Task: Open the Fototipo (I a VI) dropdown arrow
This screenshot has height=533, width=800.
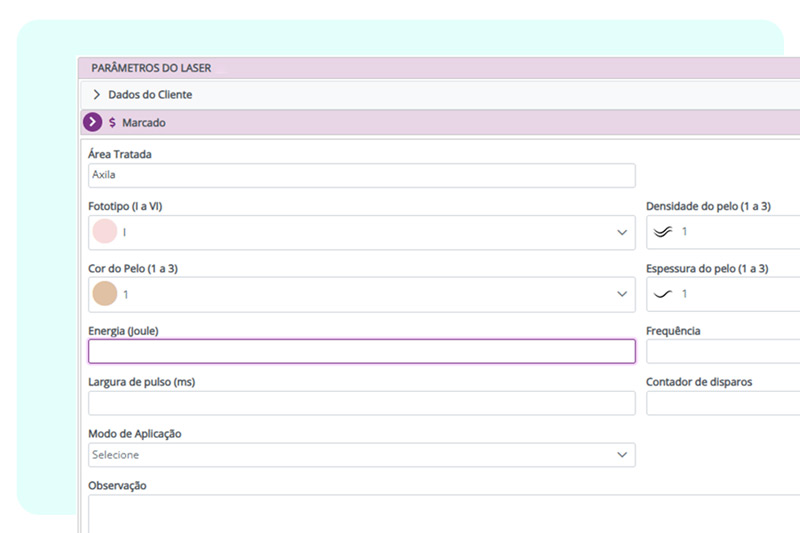Action: click(x=622, y=233)
